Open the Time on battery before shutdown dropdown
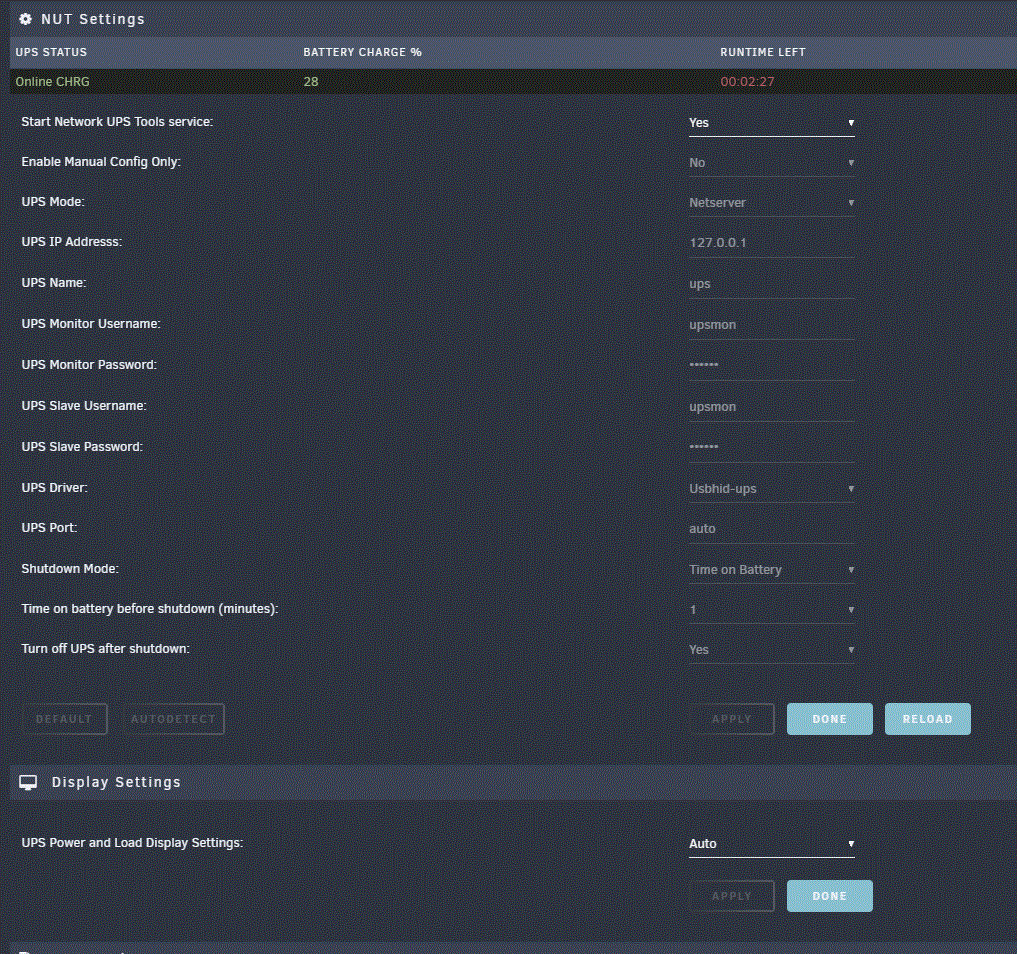Screen dimensions: 1017x954 coord(771,610)
